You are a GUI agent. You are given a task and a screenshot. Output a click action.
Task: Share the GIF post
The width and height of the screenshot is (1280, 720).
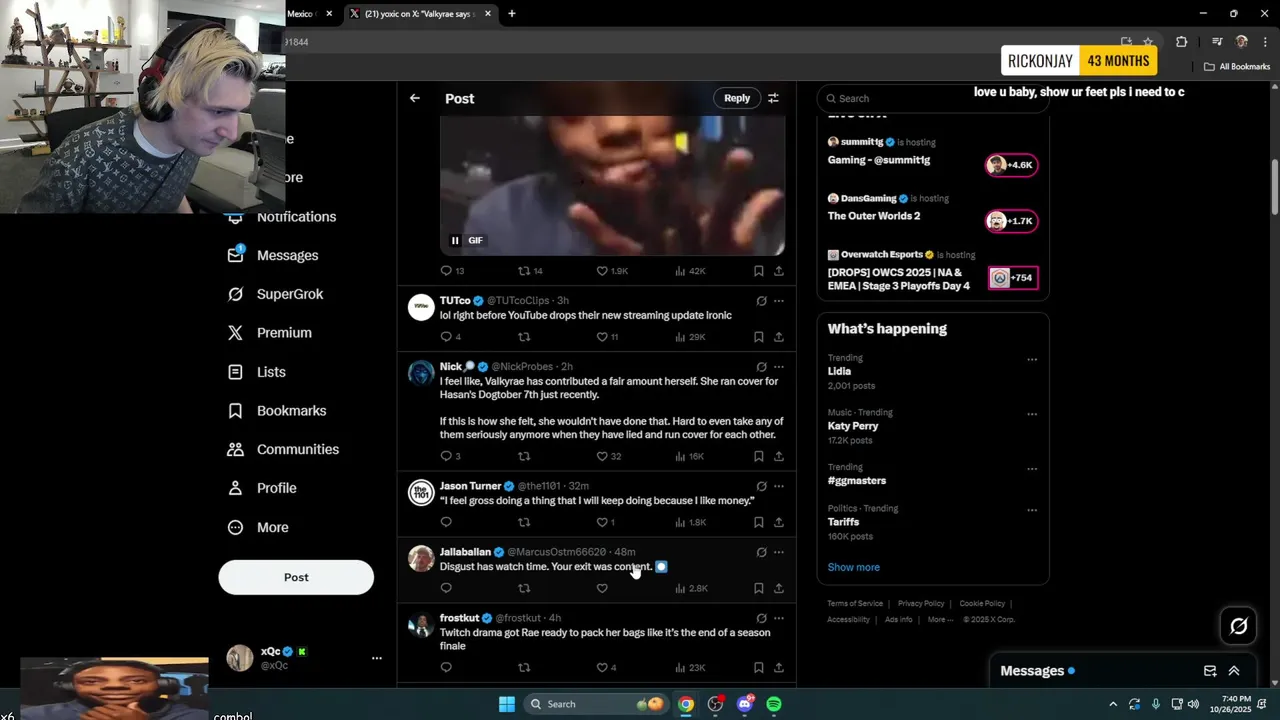[779, 271]
